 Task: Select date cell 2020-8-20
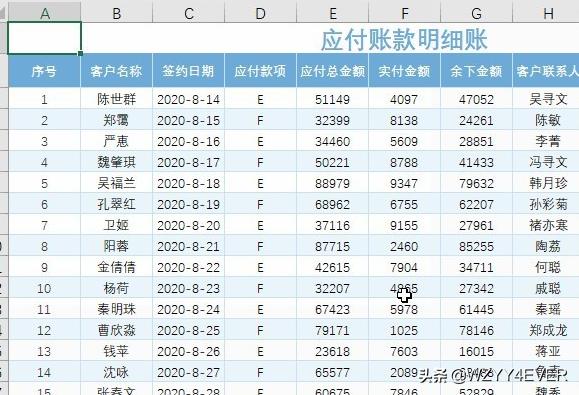point(188,225)
